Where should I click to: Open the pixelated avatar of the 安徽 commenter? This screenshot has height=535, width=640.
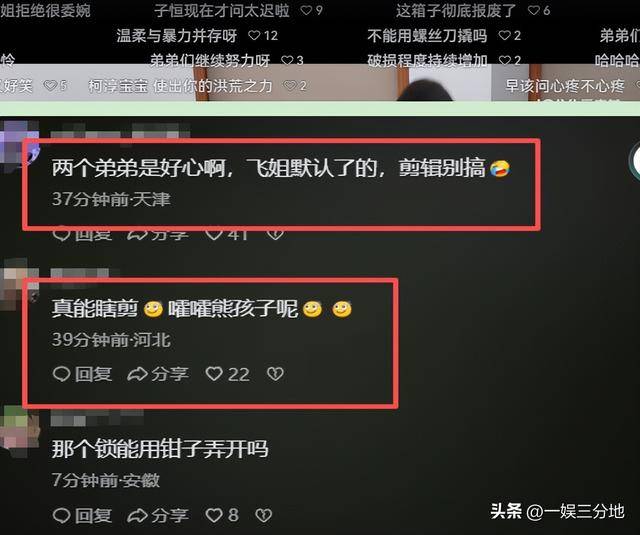(20, 431)
